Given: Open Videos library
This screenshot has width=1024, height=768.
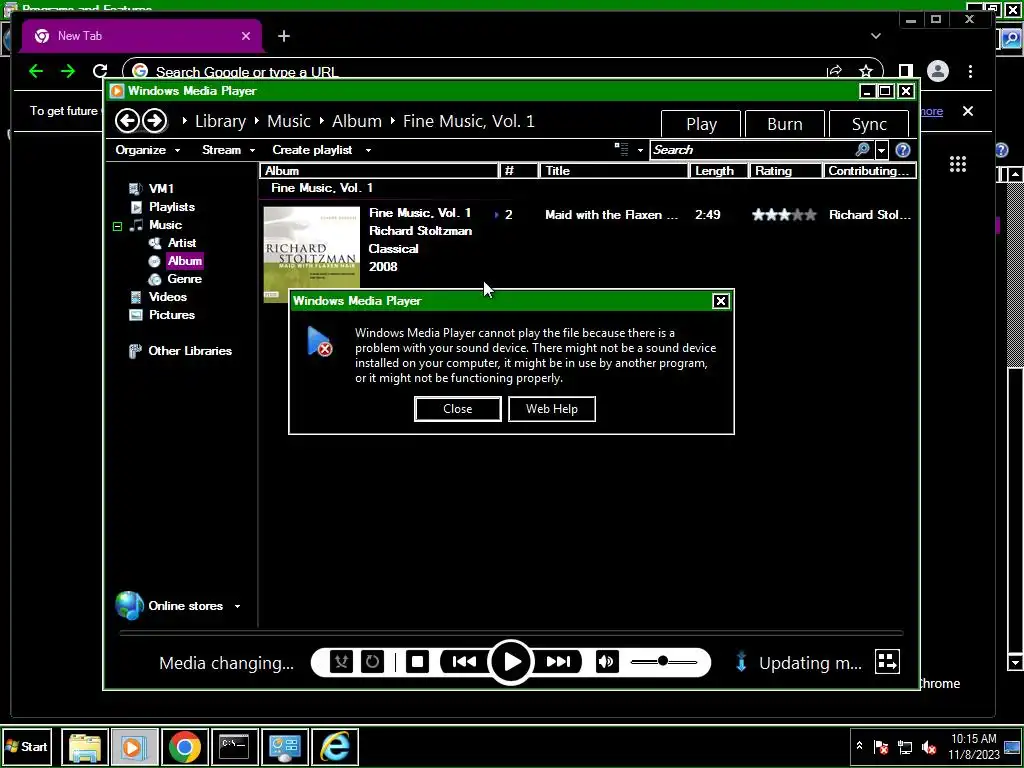Looking at the screenshot, I should [167, 296].
